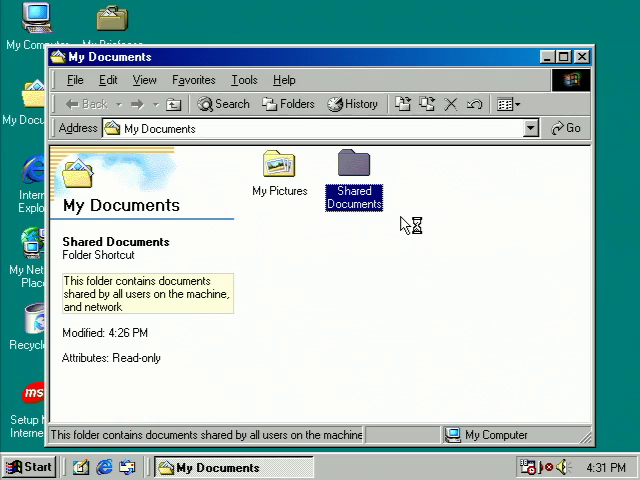Show the History pane
The image size is (640, 480).
(352, 104)
